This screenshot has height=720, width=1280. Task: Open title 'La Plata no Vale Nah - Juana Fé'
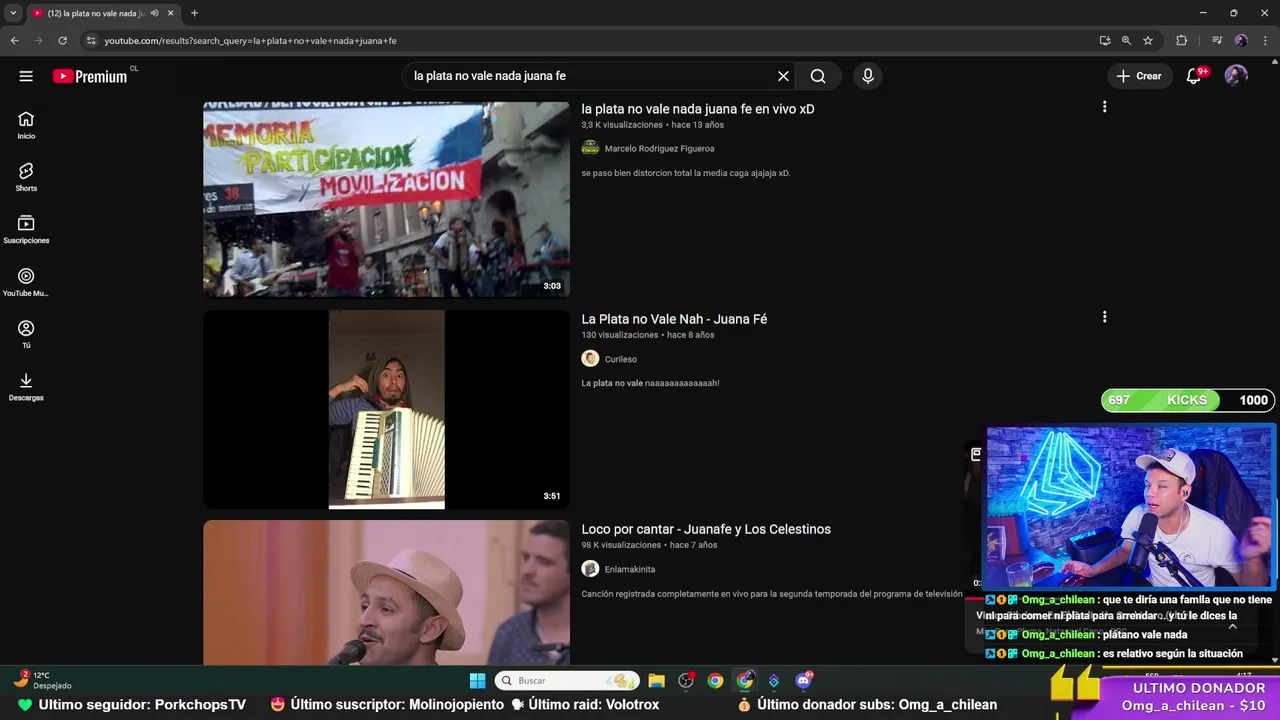click(674, 319)
